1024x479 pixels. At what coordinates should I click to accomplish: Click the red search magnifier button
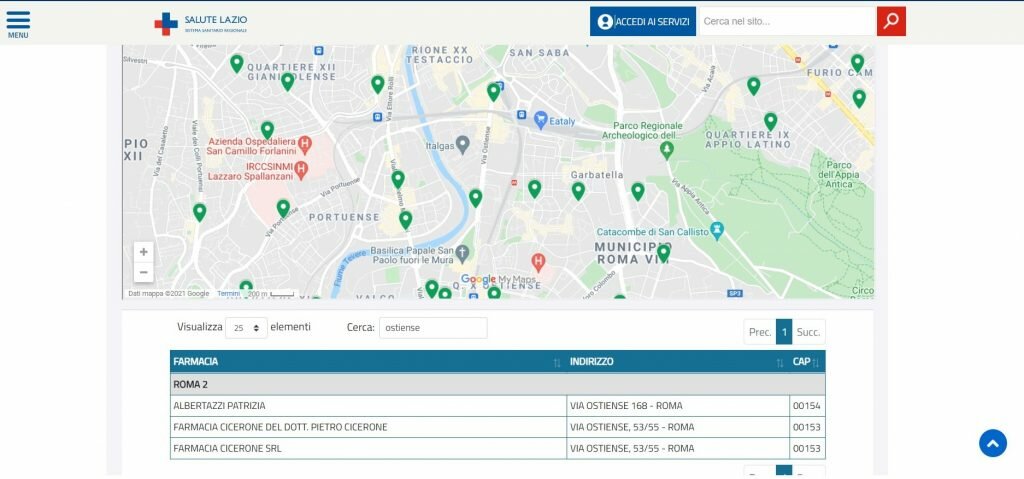[x=891, y=21]
